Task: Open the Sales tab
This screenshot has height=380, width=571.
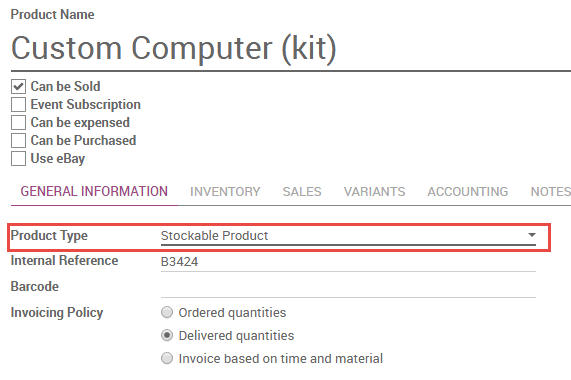Action: tap(302, 191)
